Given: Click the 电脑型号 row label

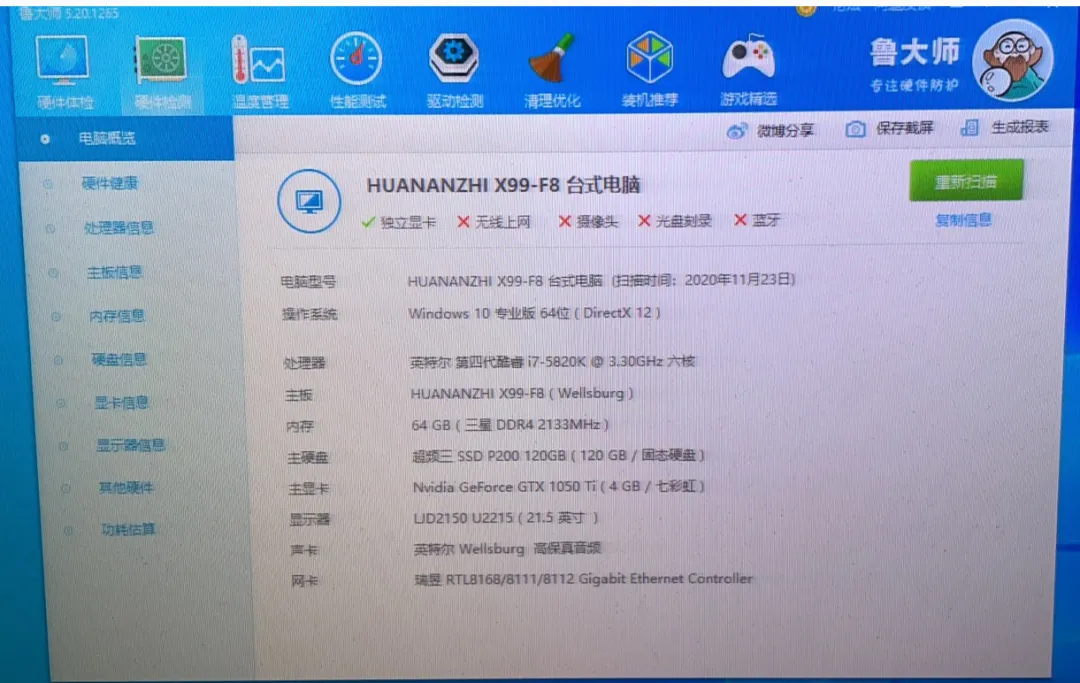Looking at the screenshot, I should pos(308,282).
